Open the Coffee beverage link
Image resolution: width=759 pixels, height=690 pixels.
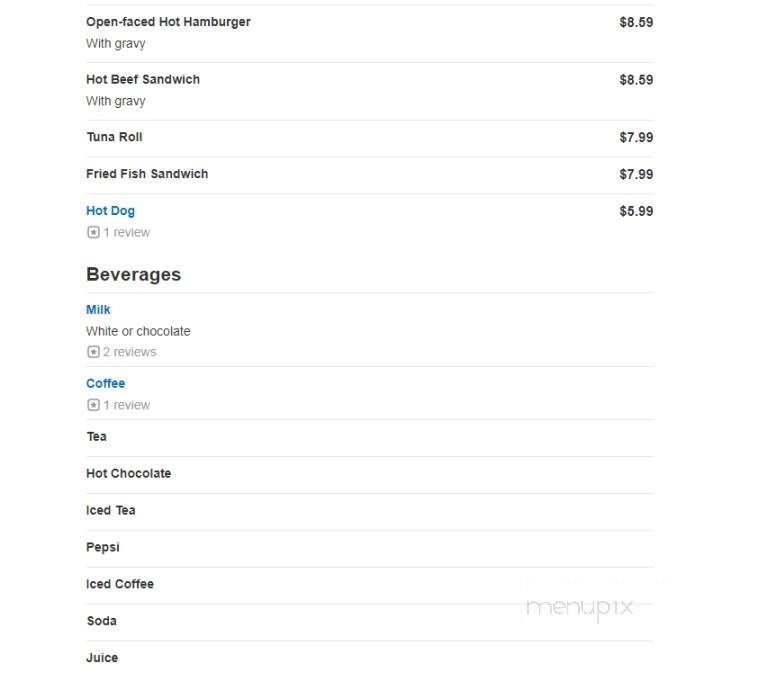coord(106,383)
